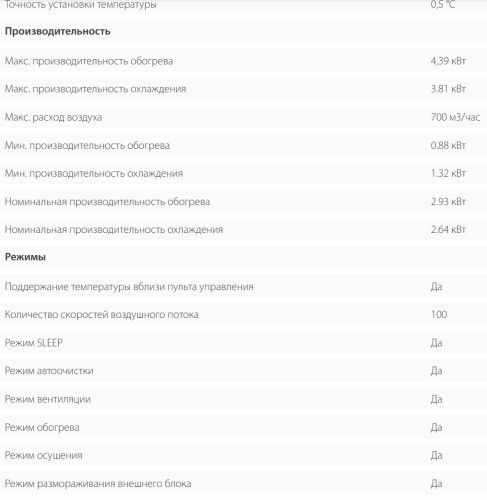Viewport: 487px width, 500px height.
Task: Select the Режим SLEEP row
Action: click(x=243, y=343)
